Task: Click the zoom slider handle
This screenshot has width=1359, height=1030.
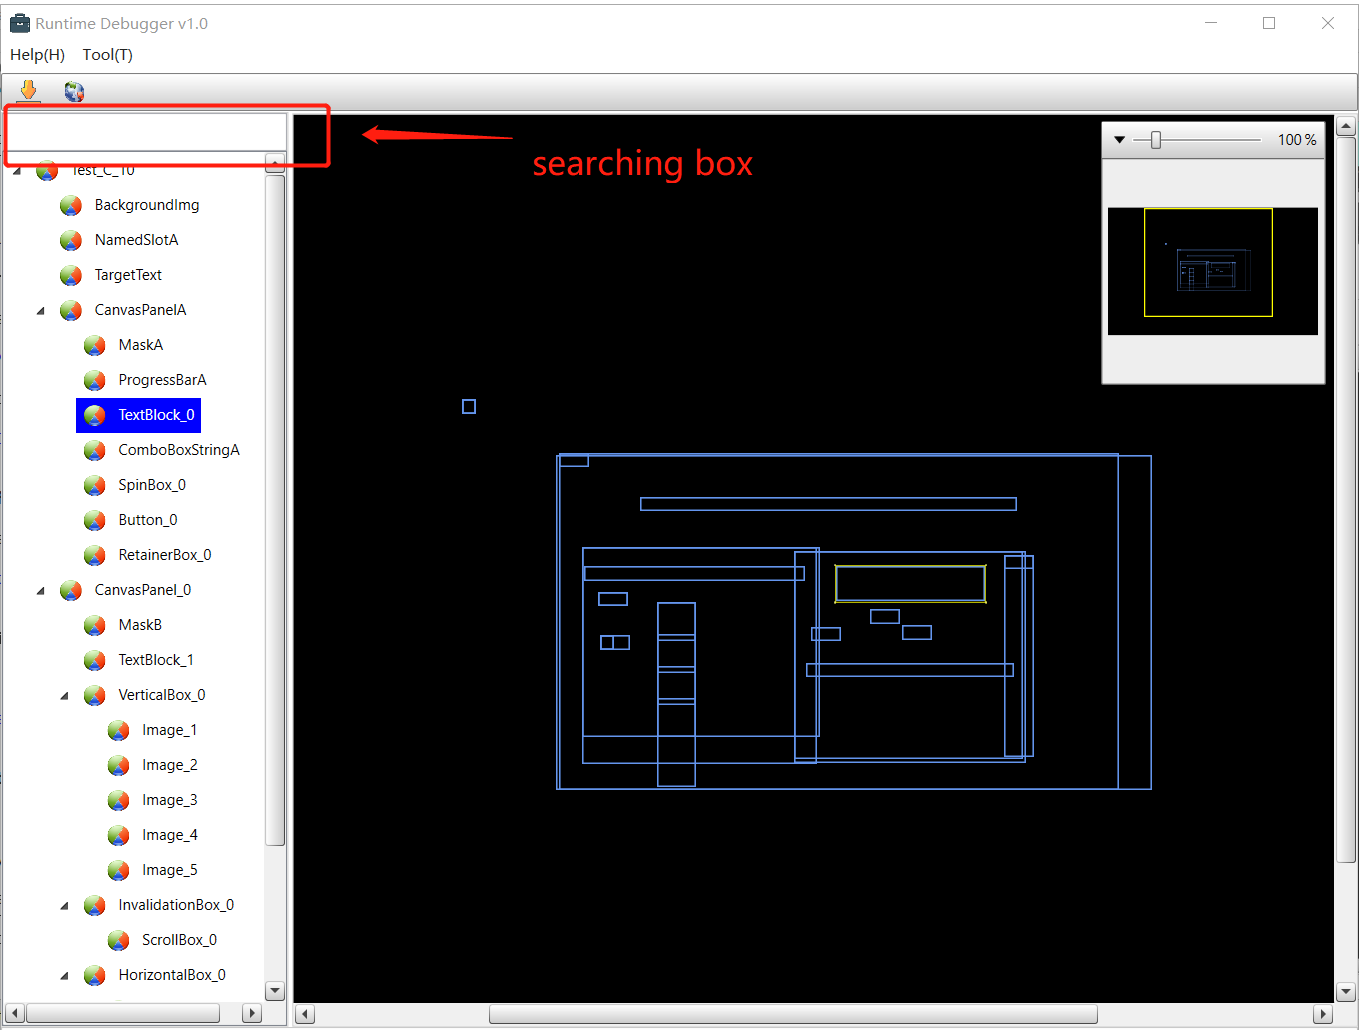Action: 1156,140
